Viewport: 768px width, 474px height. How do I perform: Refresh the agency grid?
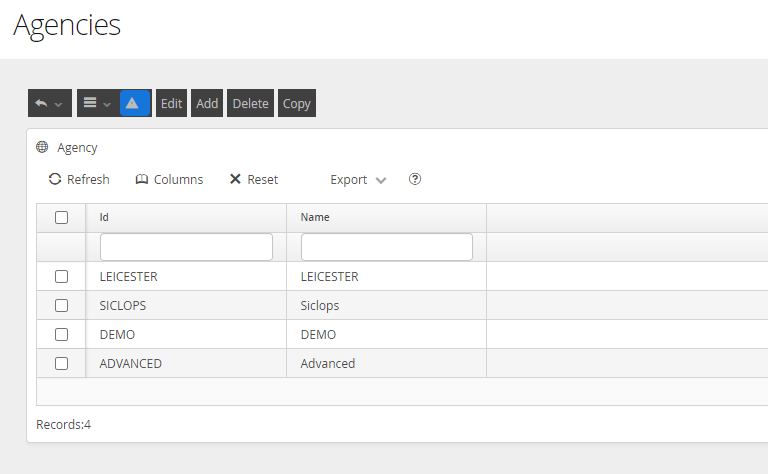pos(79,180)
